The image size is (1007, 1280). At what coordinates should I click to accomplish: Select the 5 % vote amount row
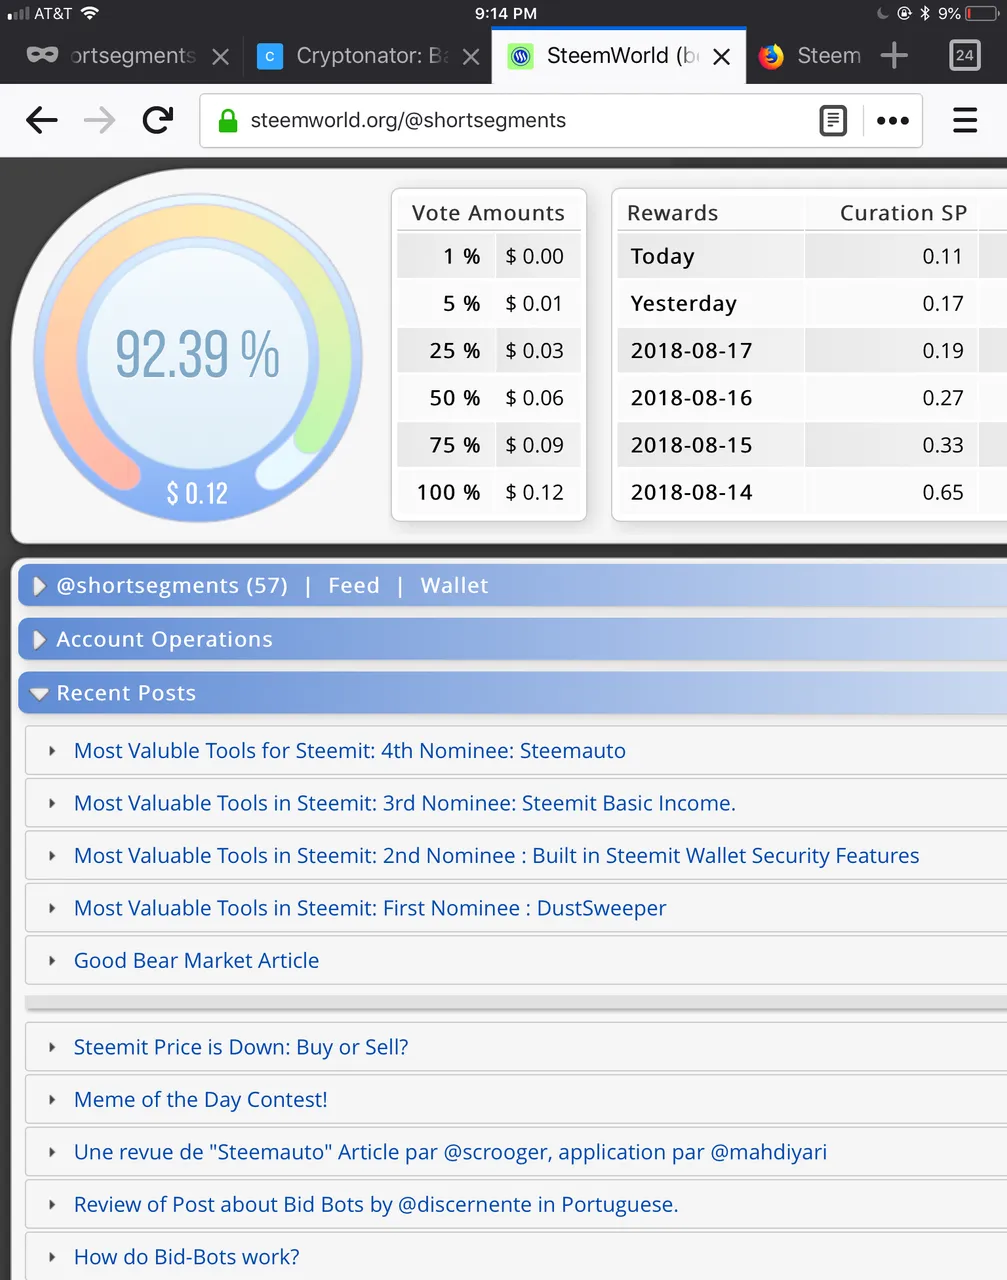click(489, 304)
